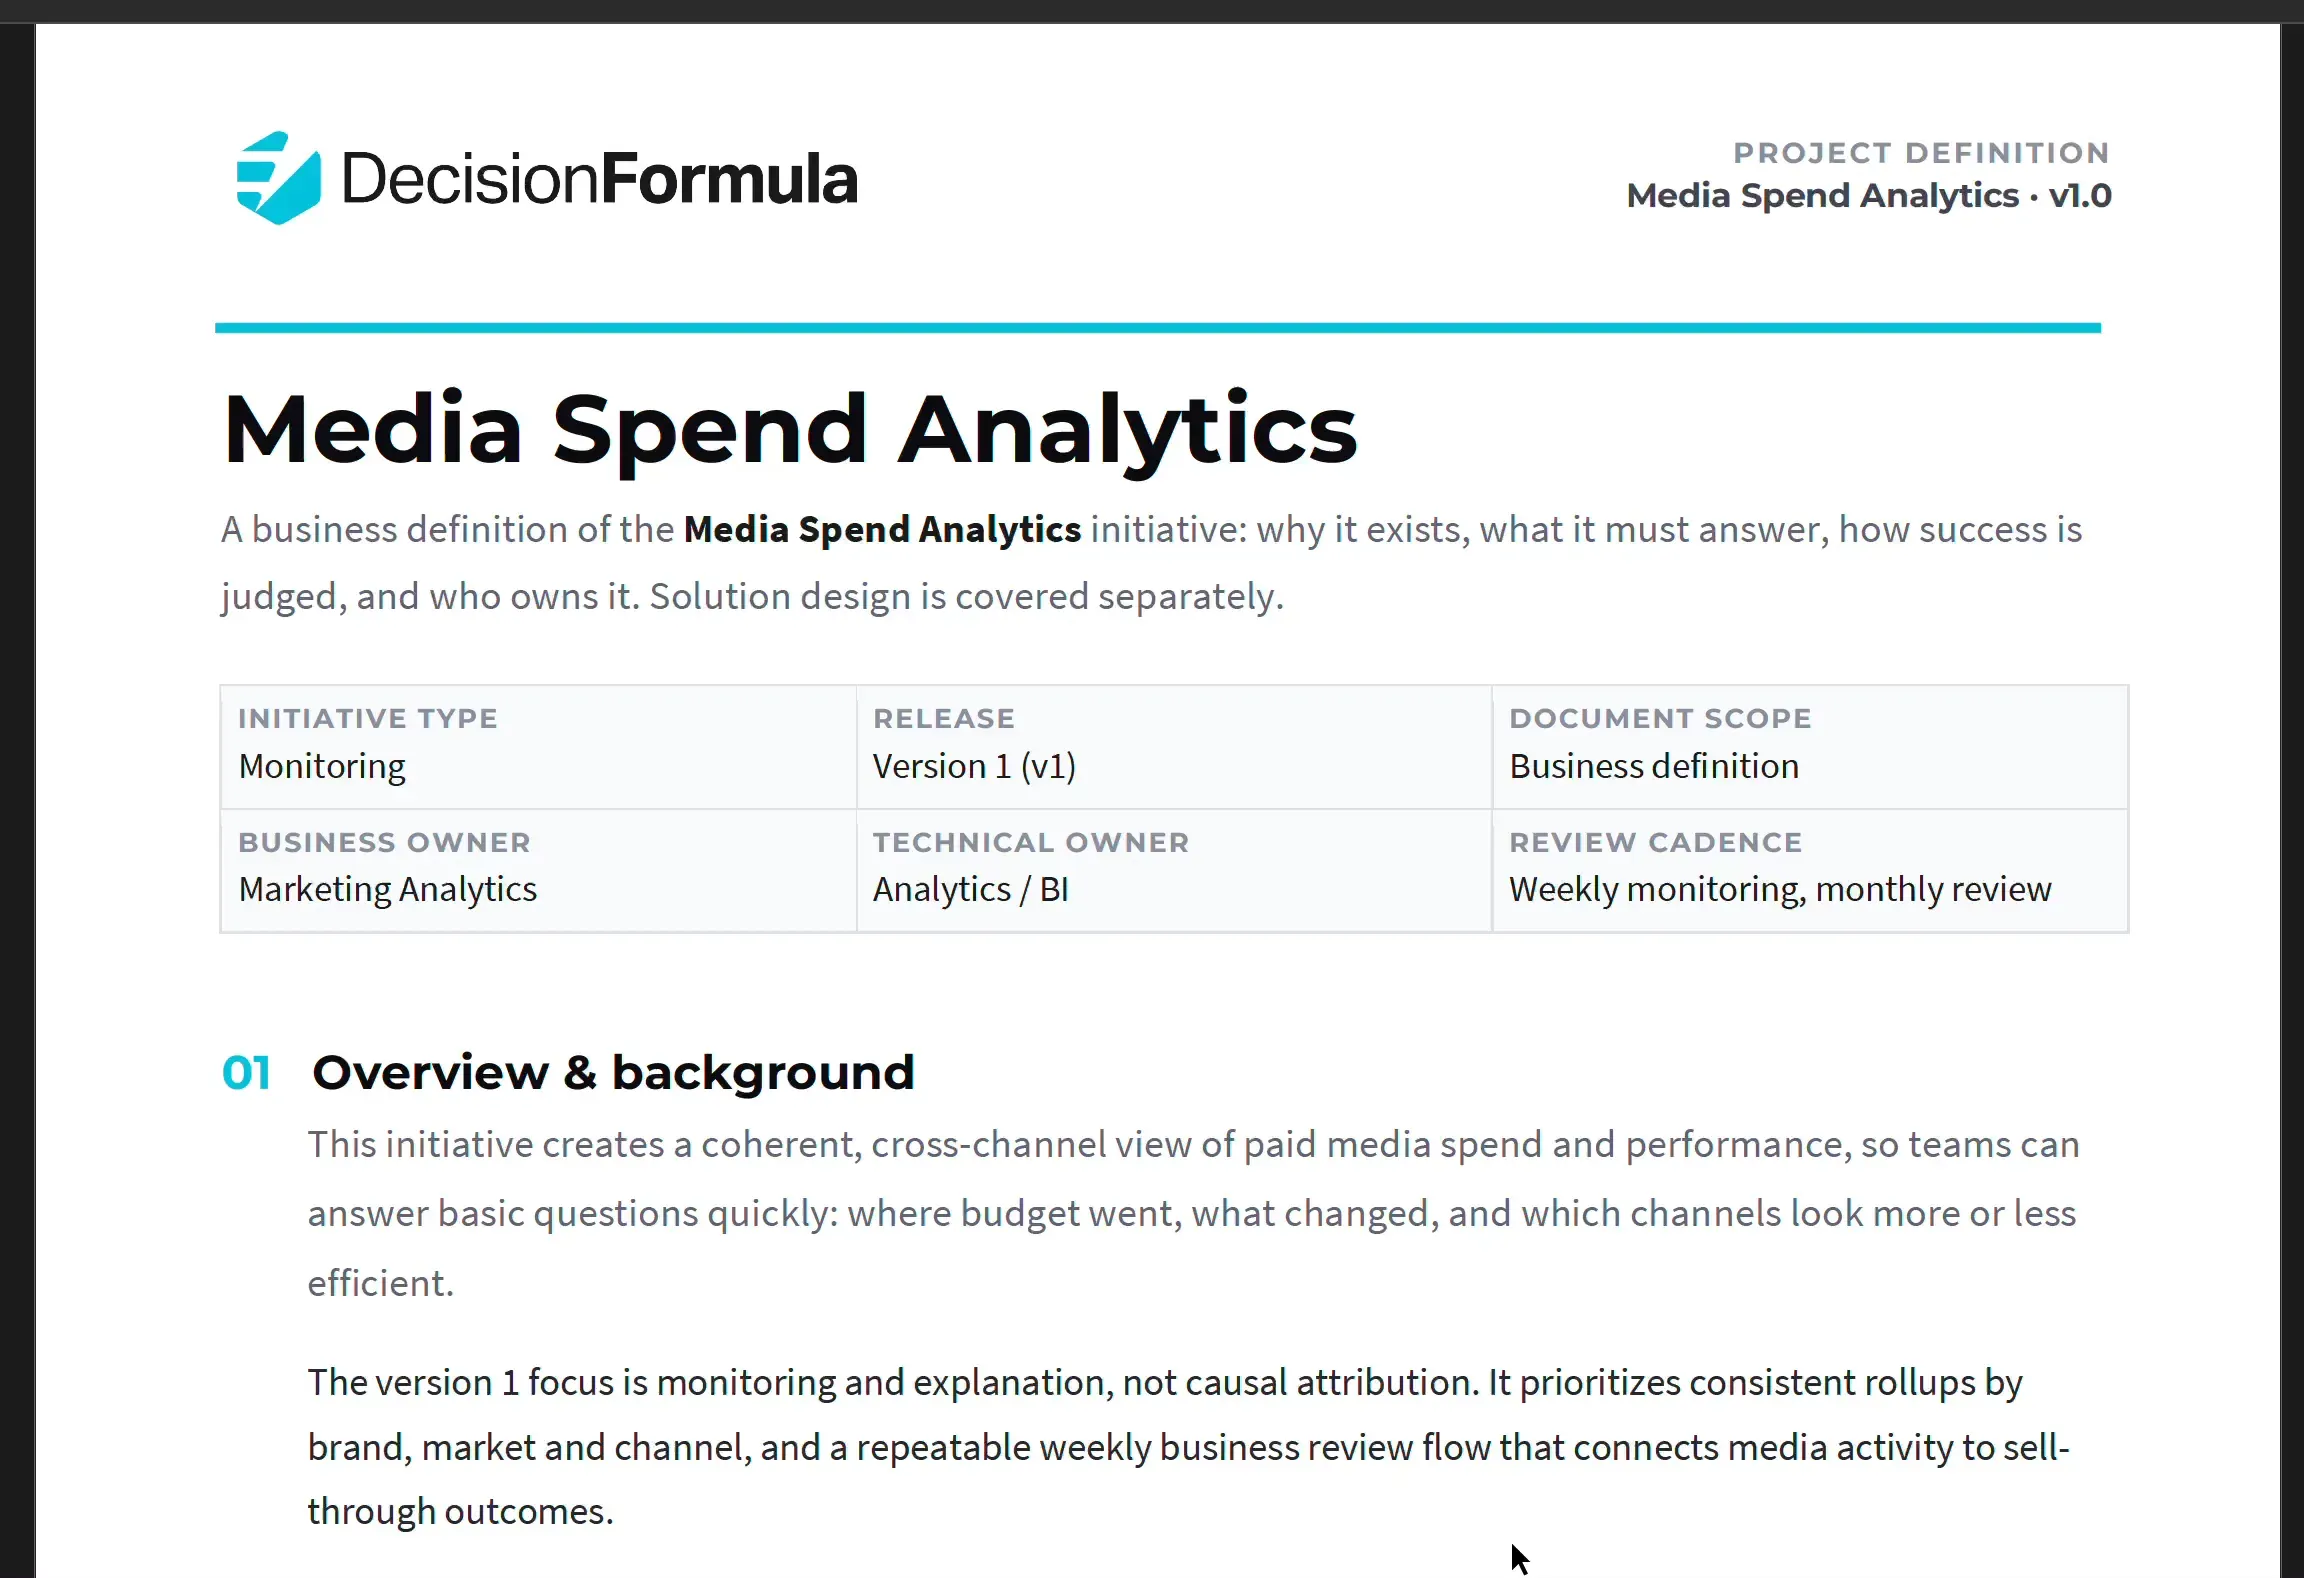
Task: Click the INITIATIVE TYPE label
Action: tap(368, 718)
